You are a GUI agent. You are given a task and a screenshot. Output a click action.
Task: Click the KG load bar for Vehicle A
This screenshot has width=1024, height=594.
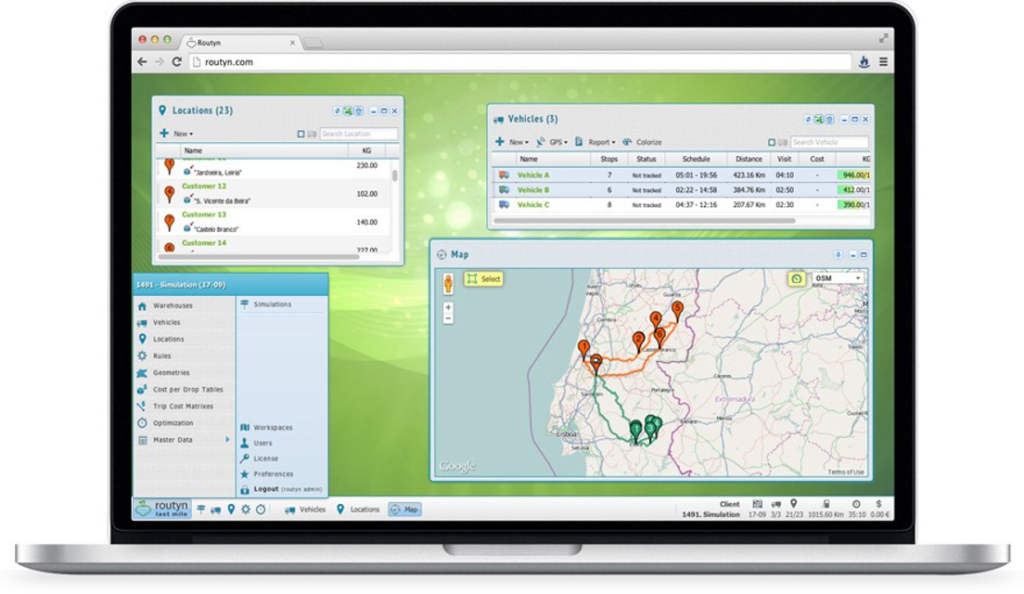tap(854, 175)
